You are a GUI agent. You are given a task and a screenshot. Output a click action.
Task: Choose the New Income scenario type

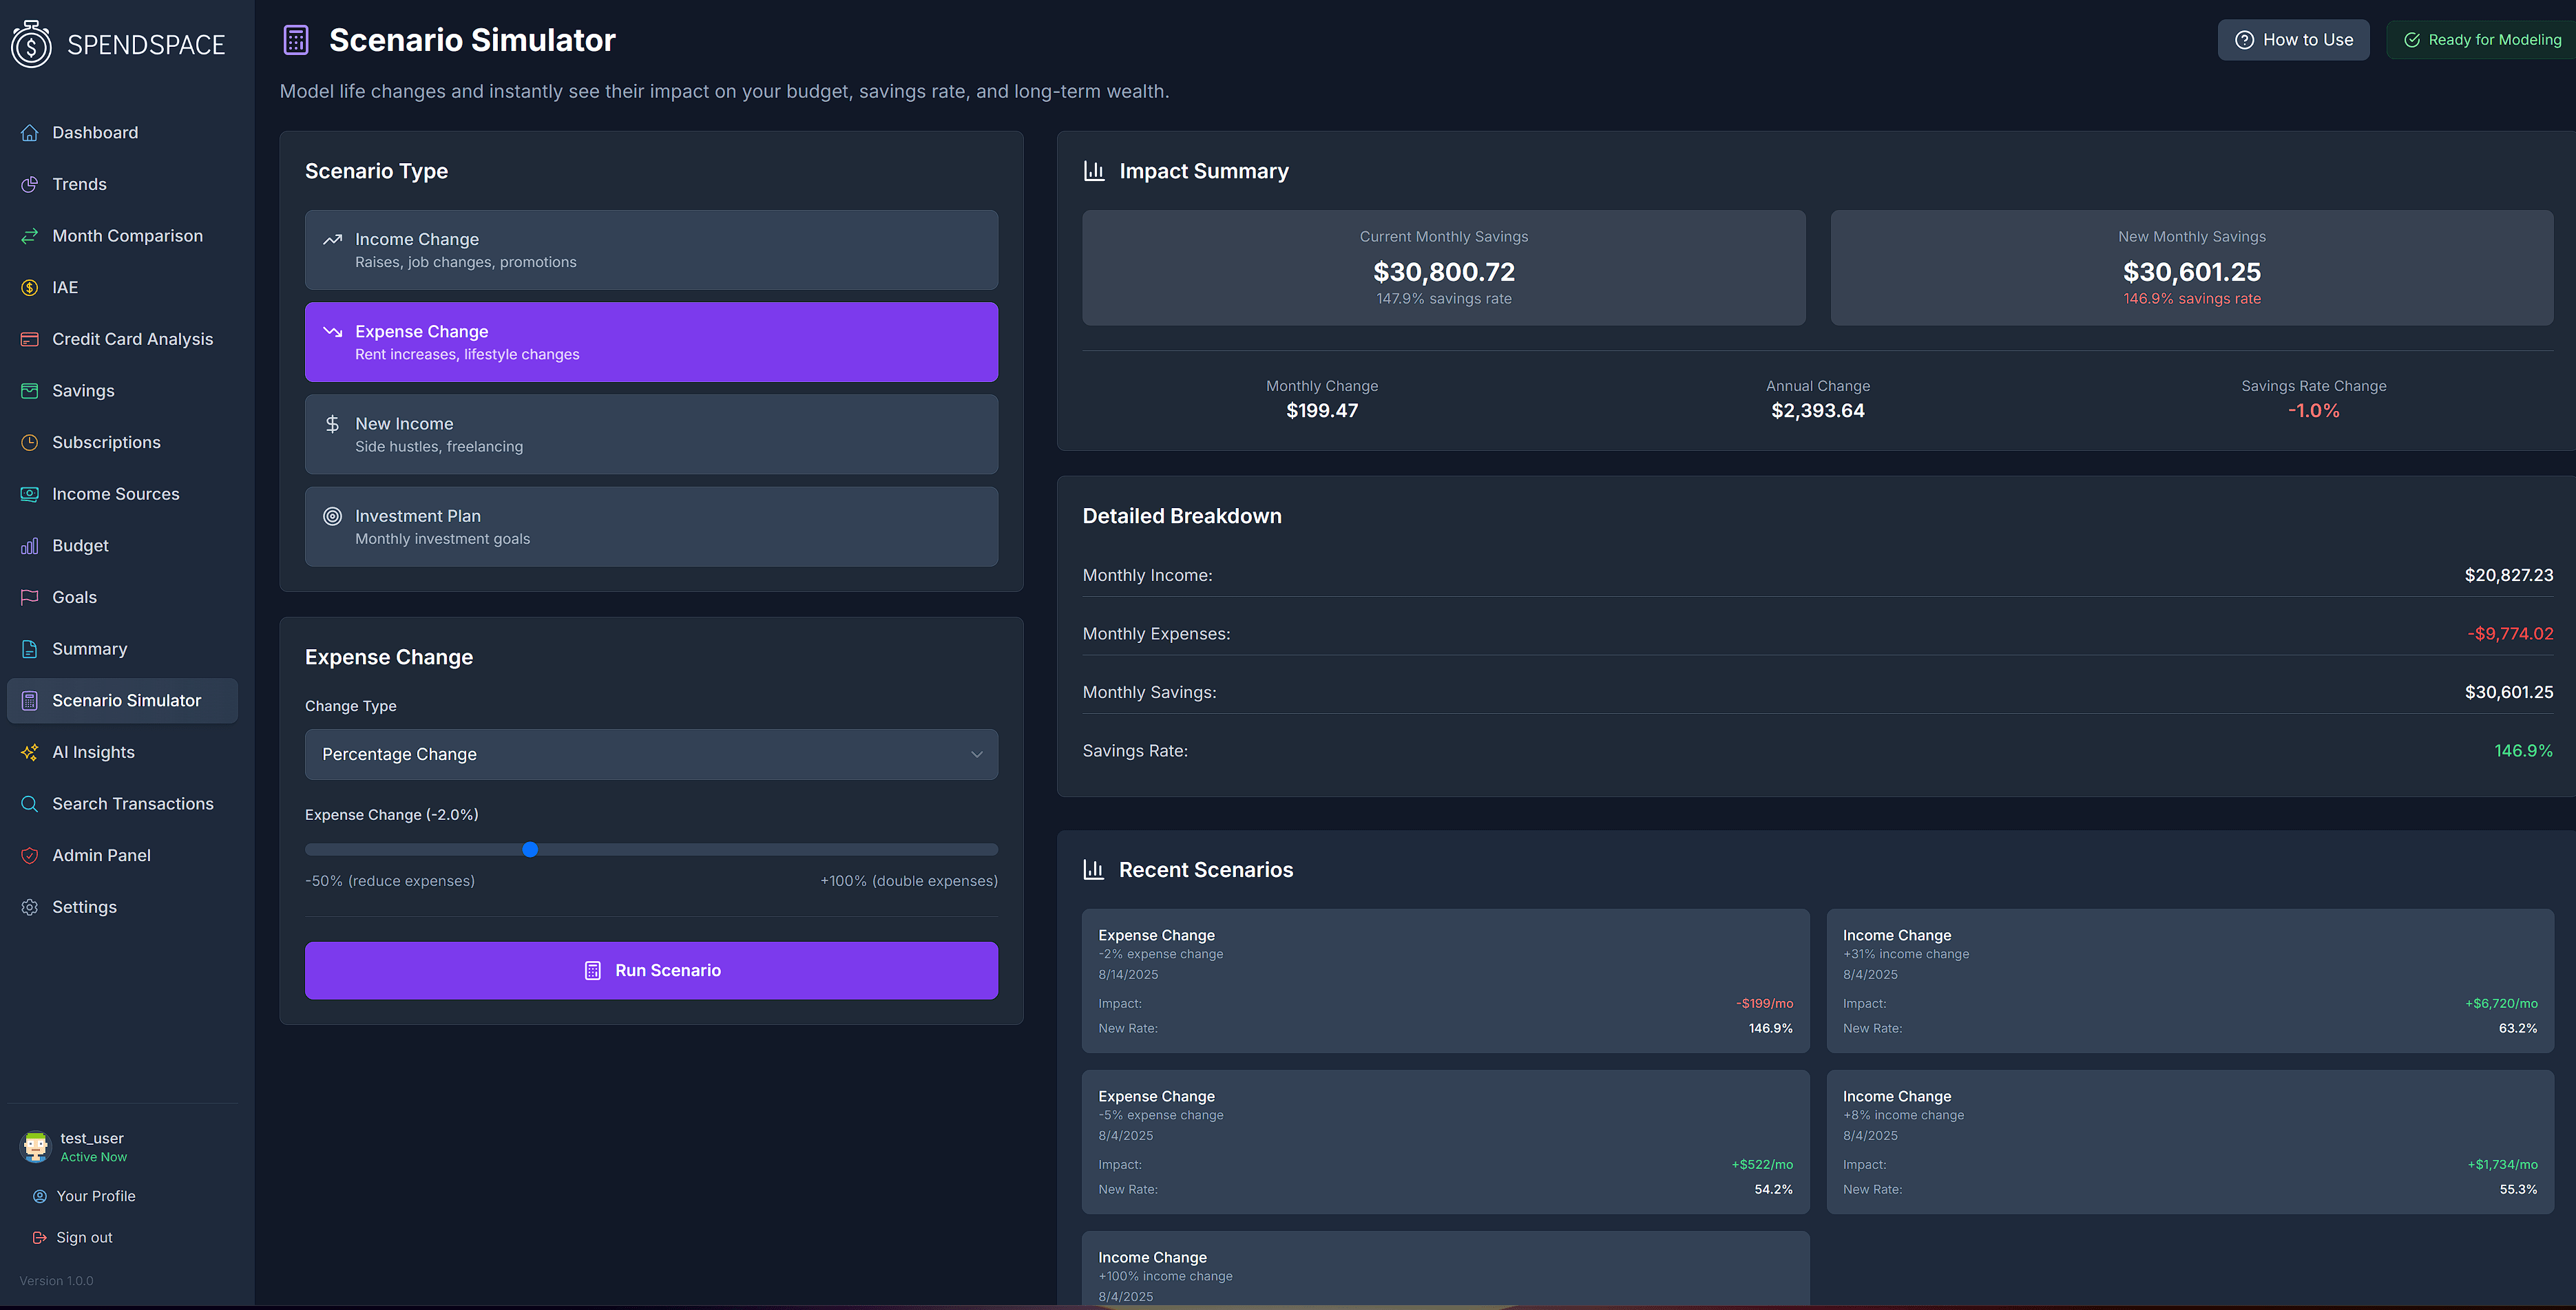click(651, 434)
